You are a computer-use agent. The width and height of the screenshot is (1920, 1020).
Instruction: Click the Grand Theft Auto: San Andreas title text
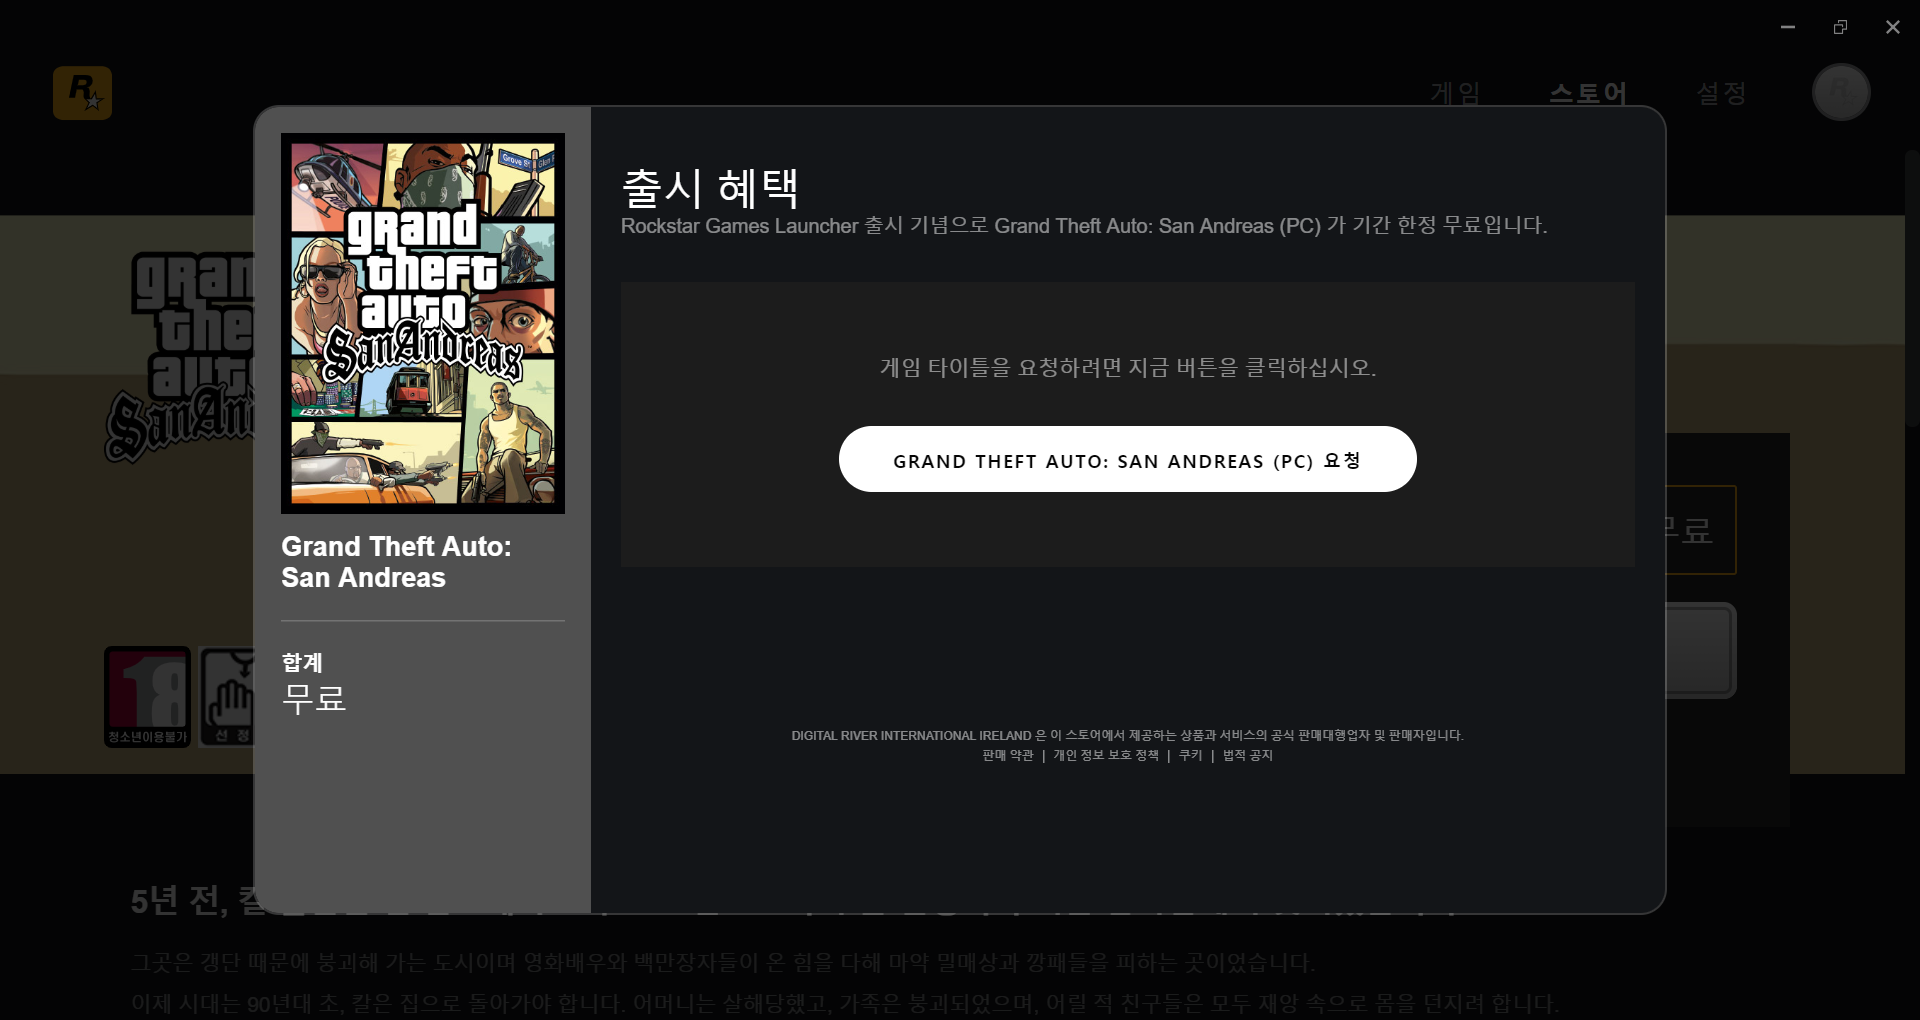(x=396, y=562)
